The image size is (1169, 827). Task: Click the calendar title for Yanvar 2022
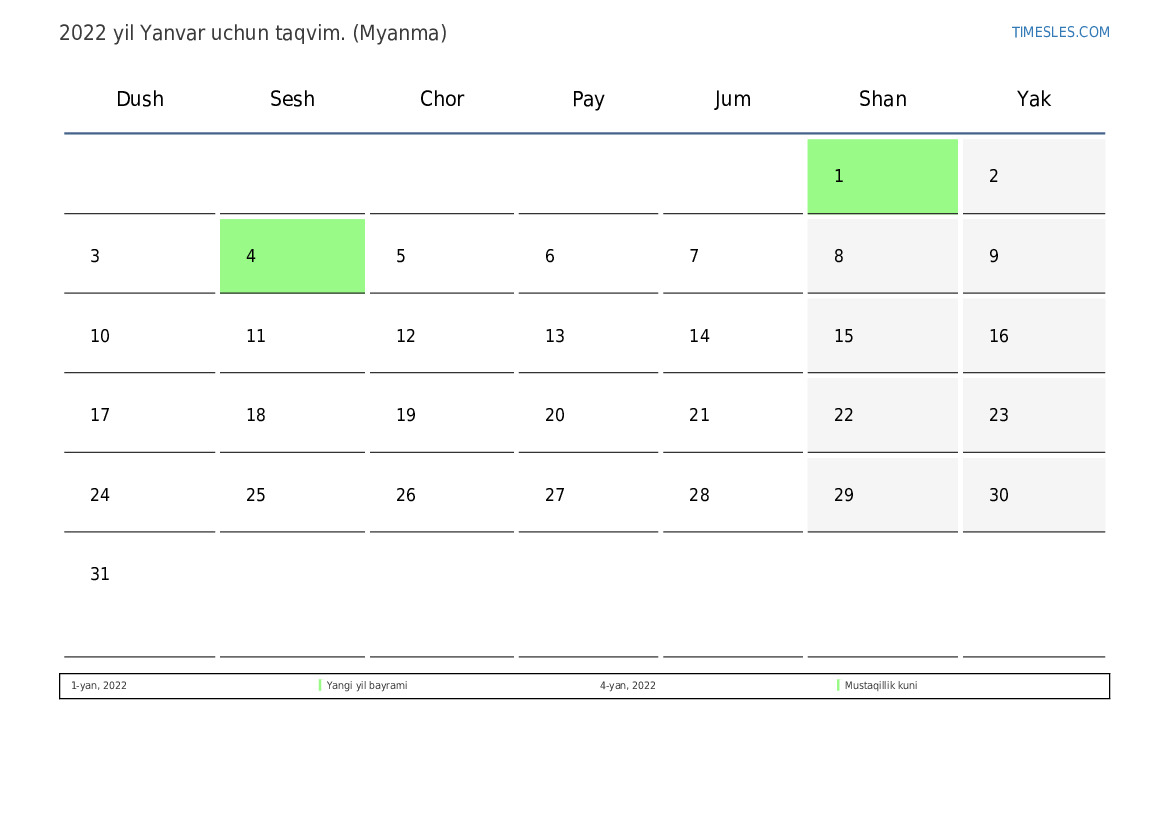pyautogui.click(x=253, y=33)
